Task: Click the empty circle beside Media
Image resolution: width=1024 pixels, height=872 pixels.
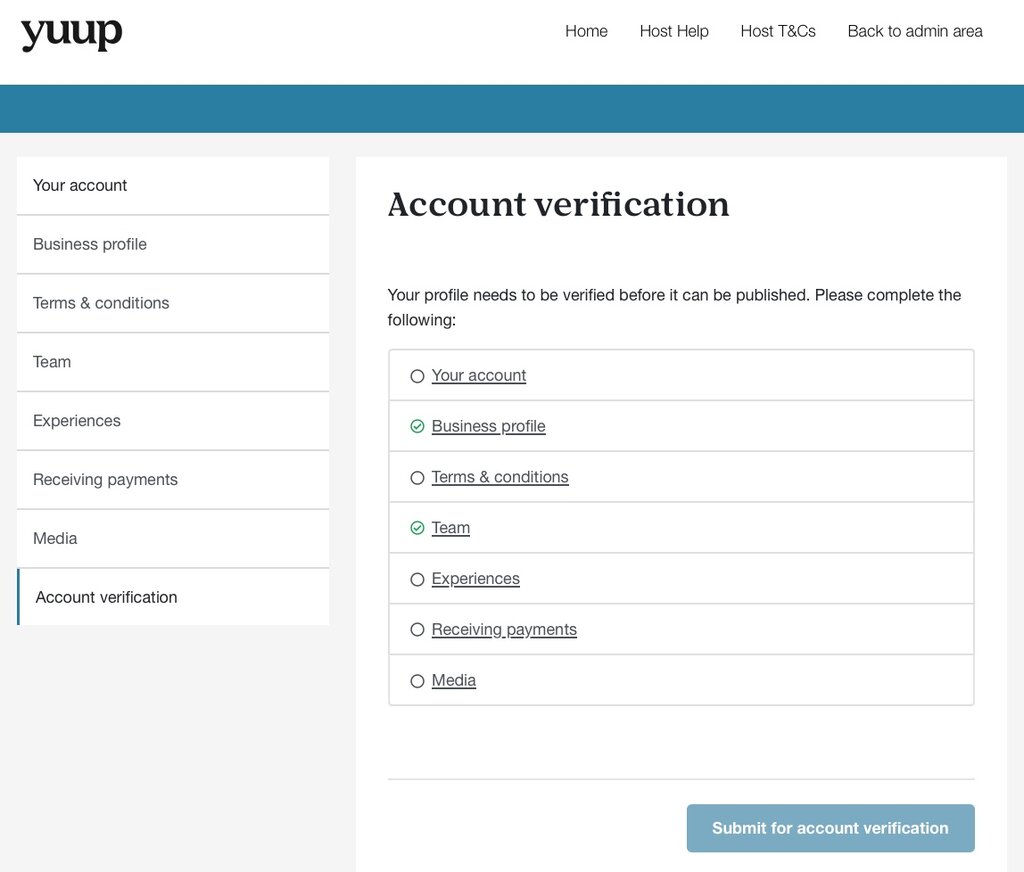Action: tap(417, 681)
